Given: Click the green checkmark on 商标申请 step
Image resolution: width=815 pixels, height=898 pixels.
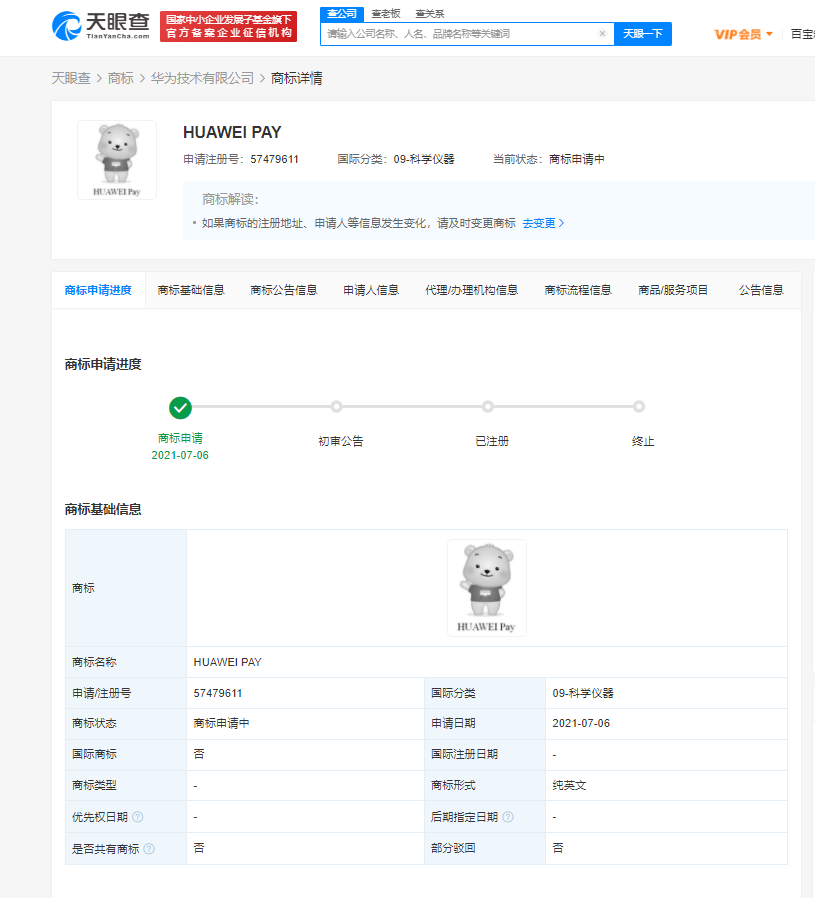Looking at the screenshot, I should [180, 408].
